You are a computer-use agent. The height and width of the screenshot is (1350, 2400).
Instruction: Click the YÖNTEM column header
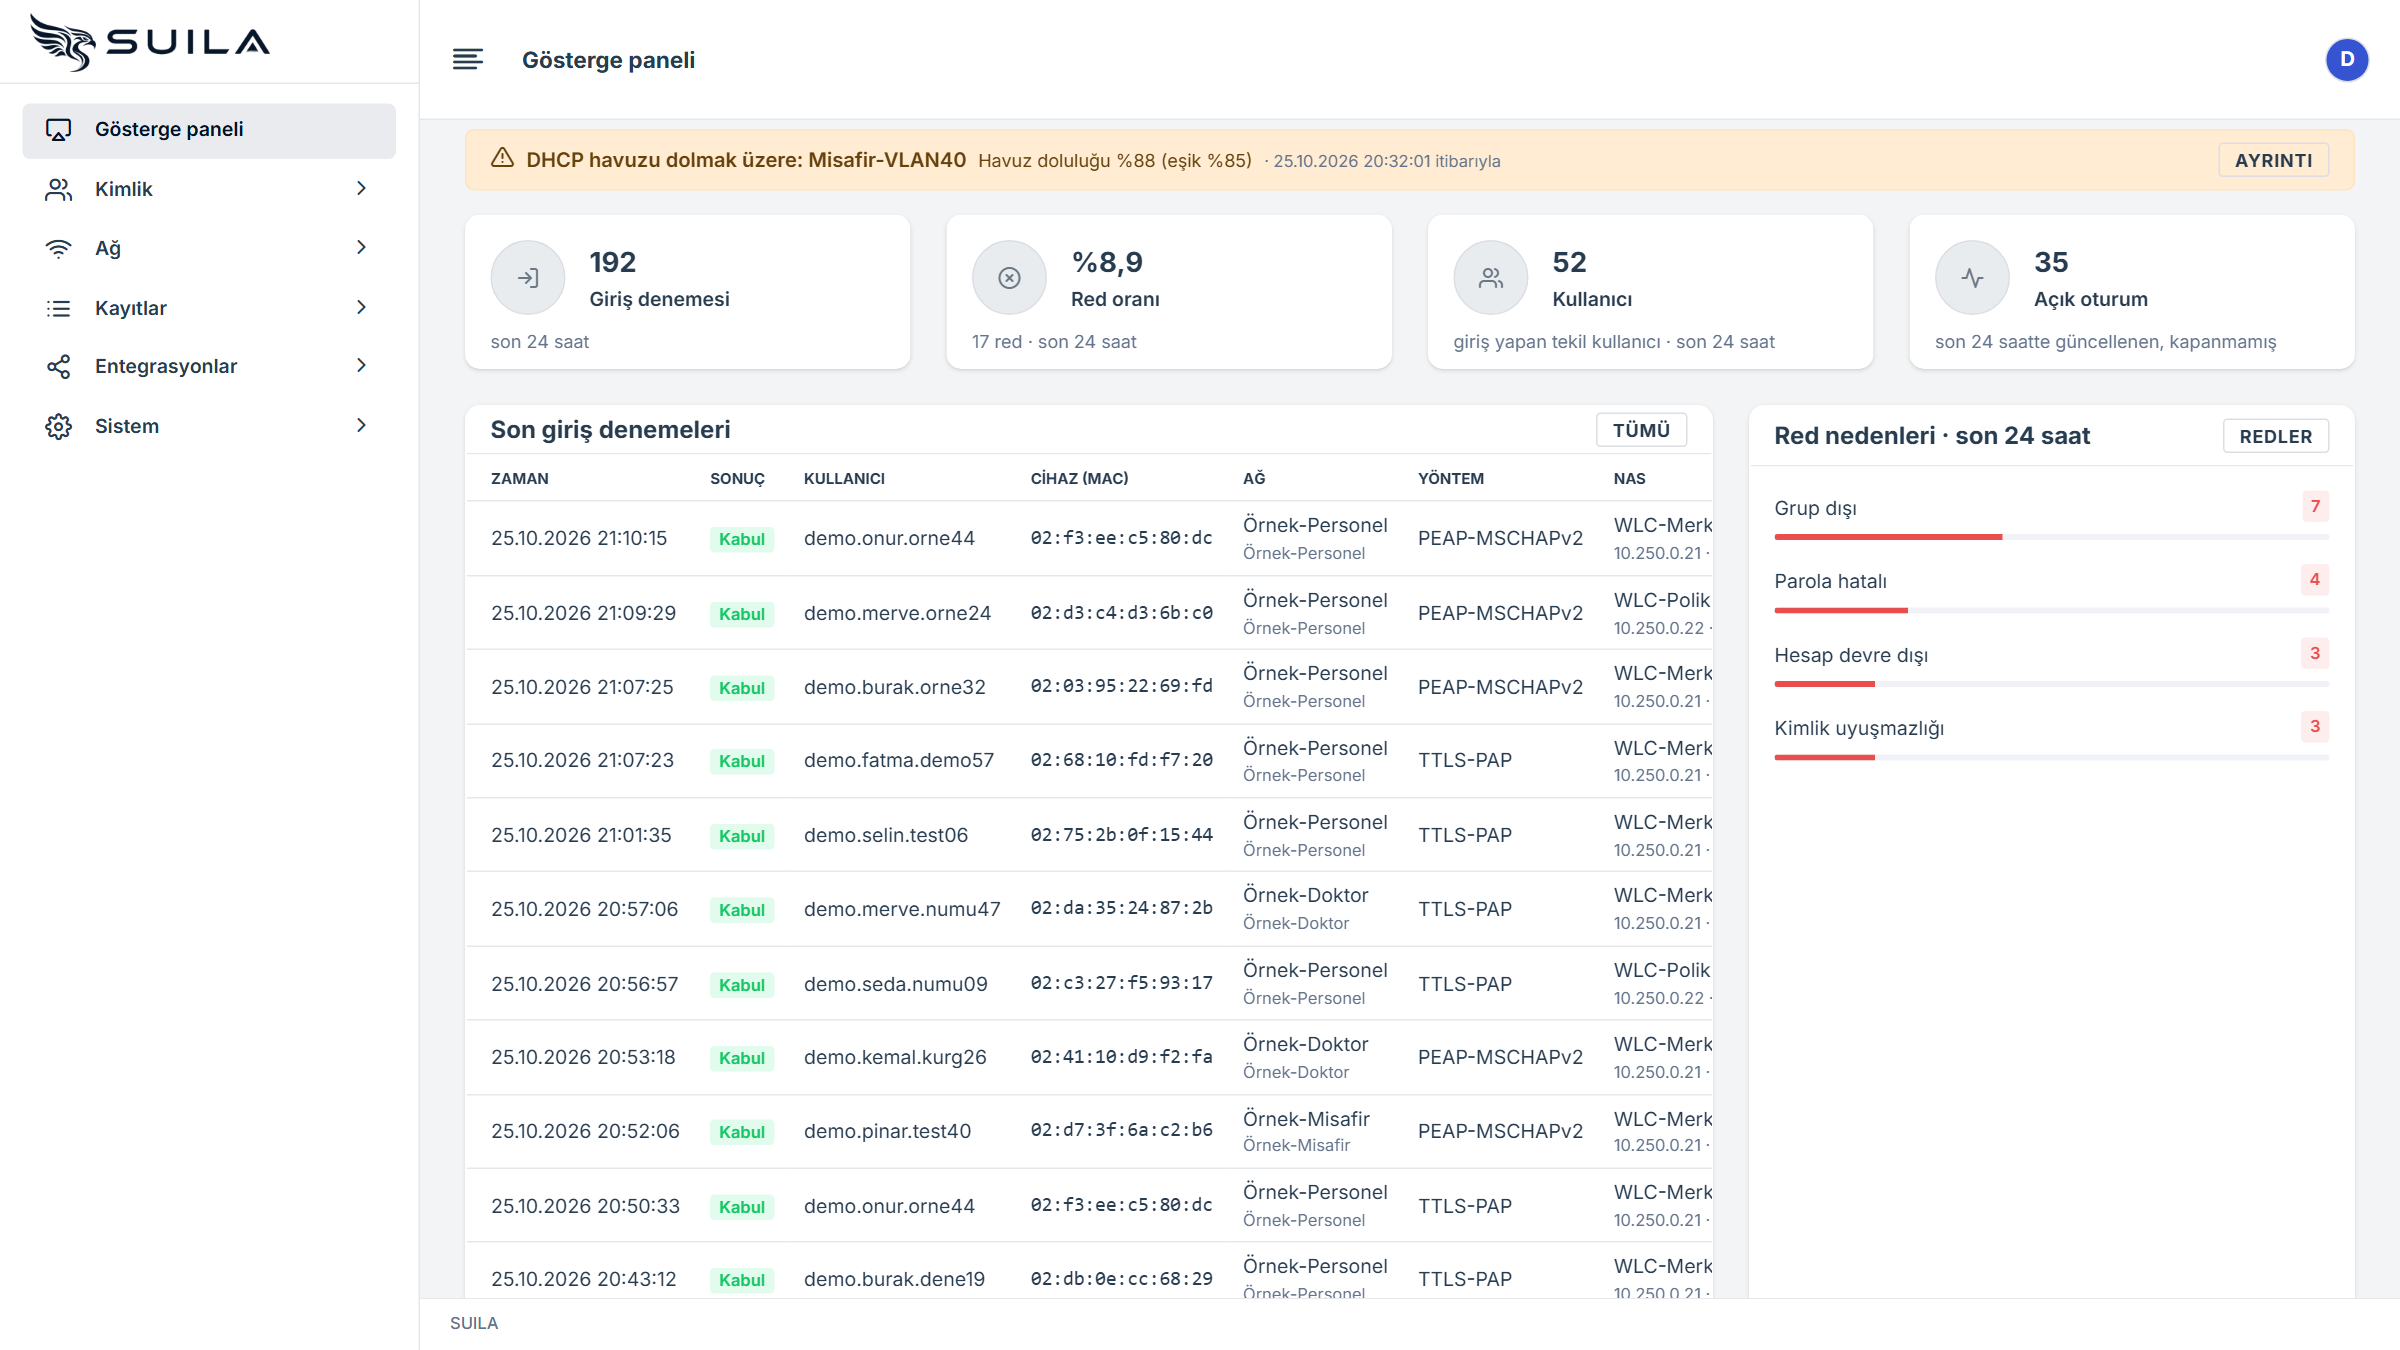tap(1450, 478)
